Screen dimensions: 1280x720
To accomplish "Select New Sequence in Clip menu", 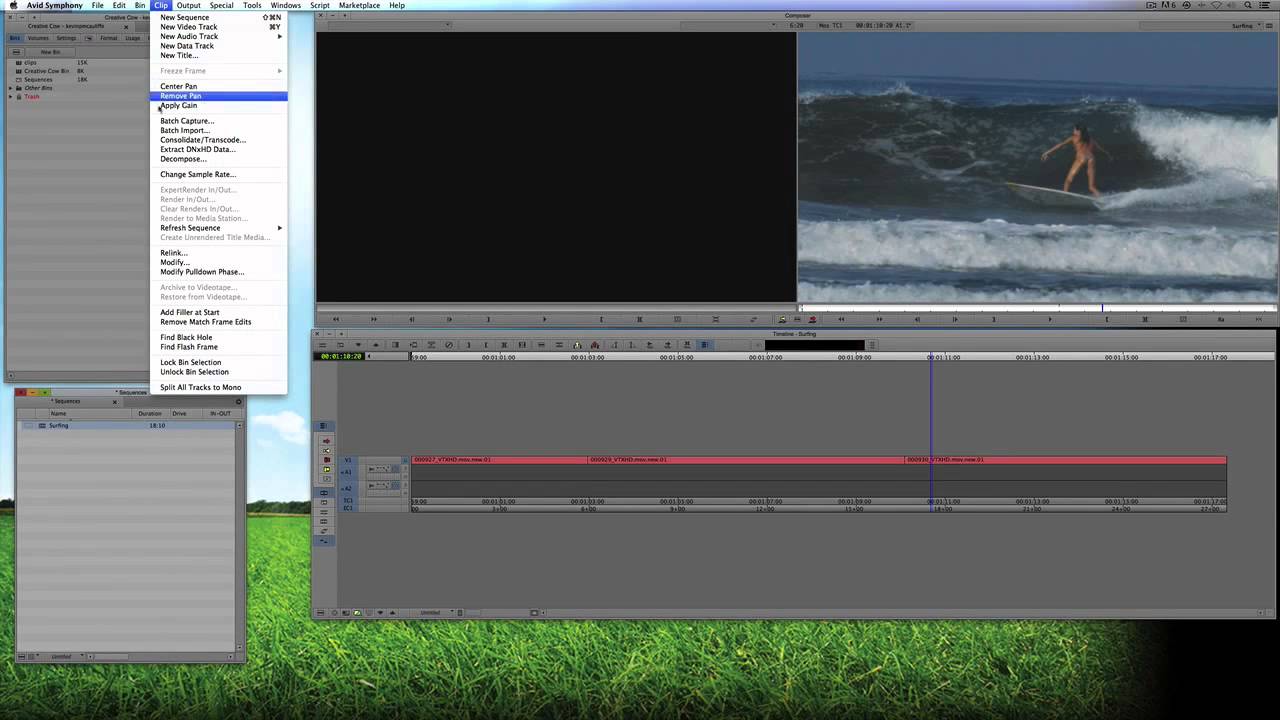I will tap(219, 17).
